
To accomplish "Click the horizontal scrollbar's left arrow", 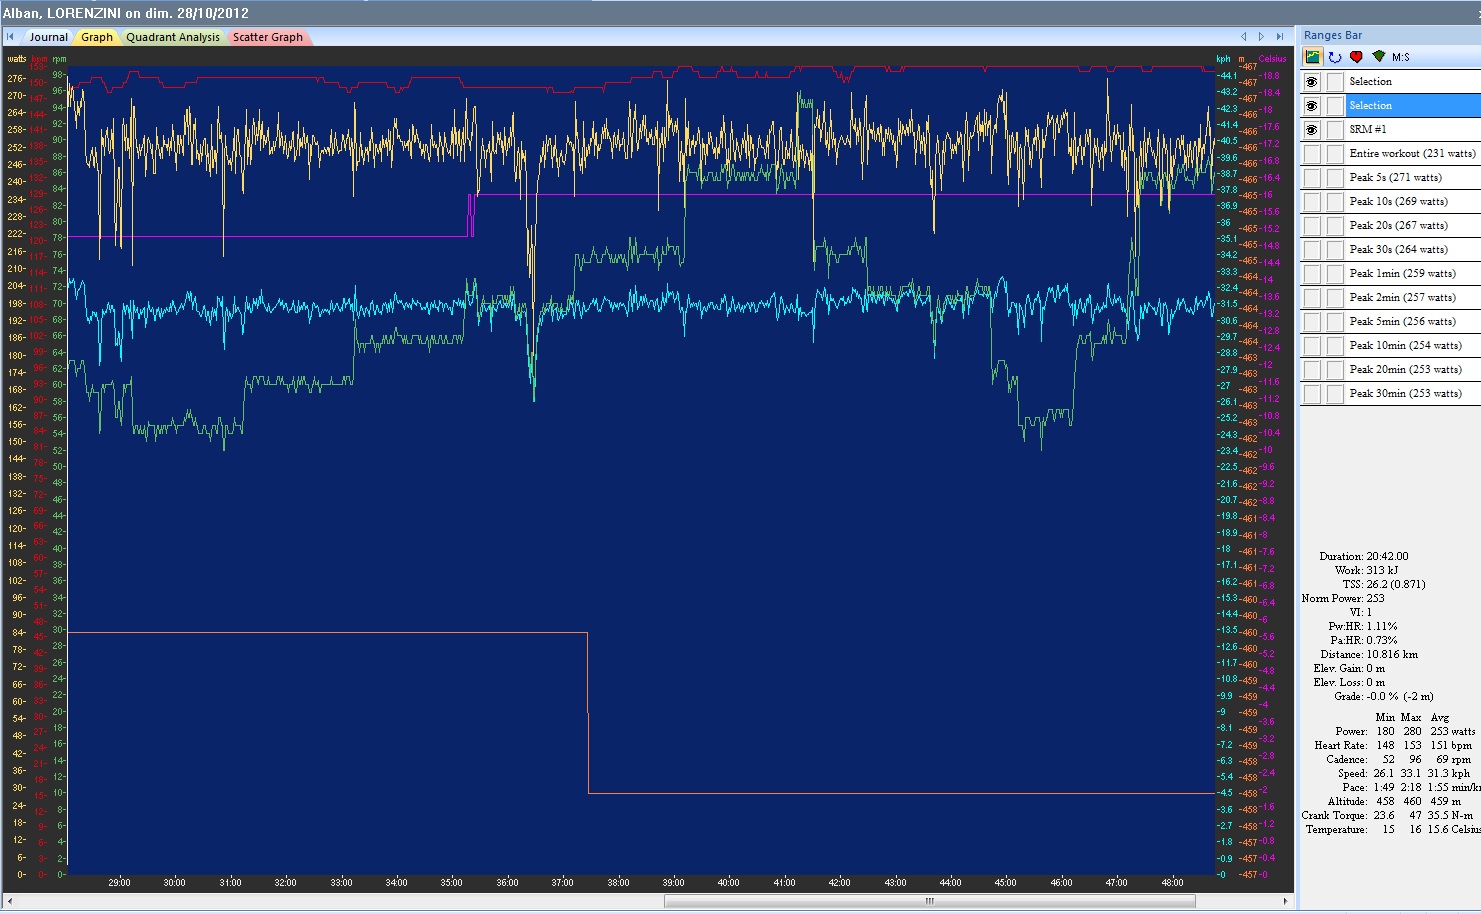I will [x=10, y=902].
